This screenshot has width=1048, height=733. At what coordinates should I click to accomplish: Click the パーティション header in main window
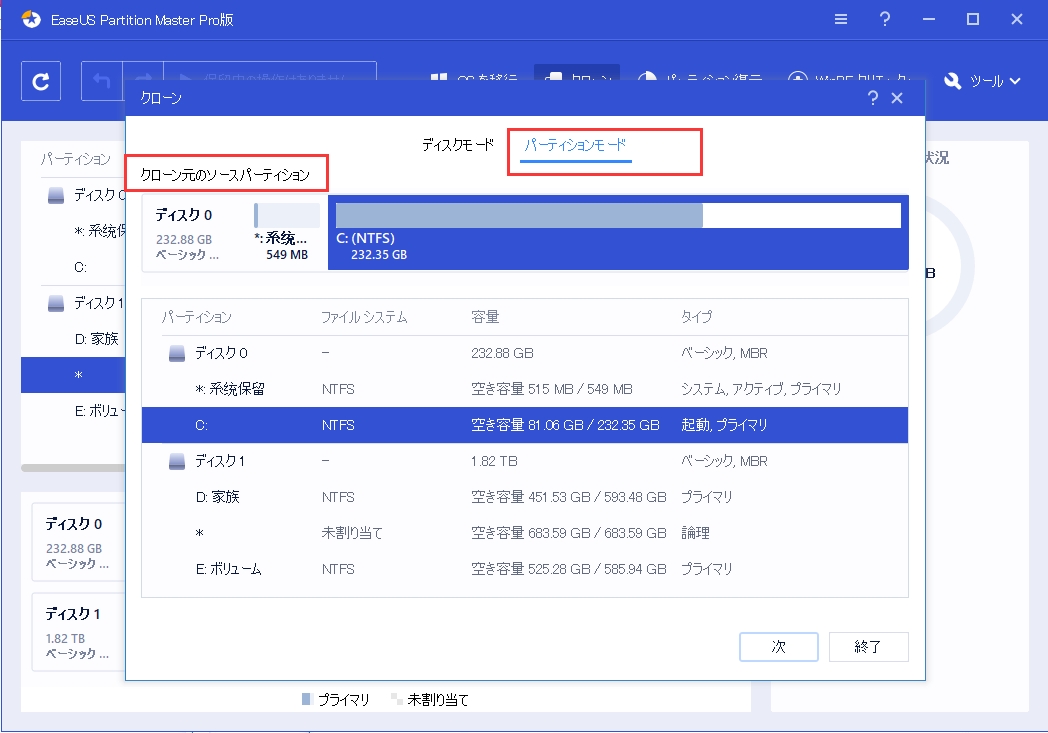(x=76, y=159)
